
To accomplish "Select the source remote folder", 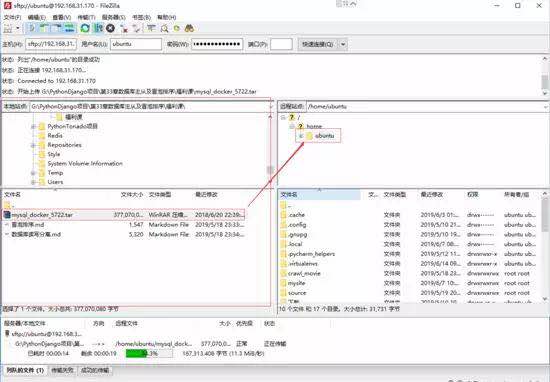I will pos(297,293).
